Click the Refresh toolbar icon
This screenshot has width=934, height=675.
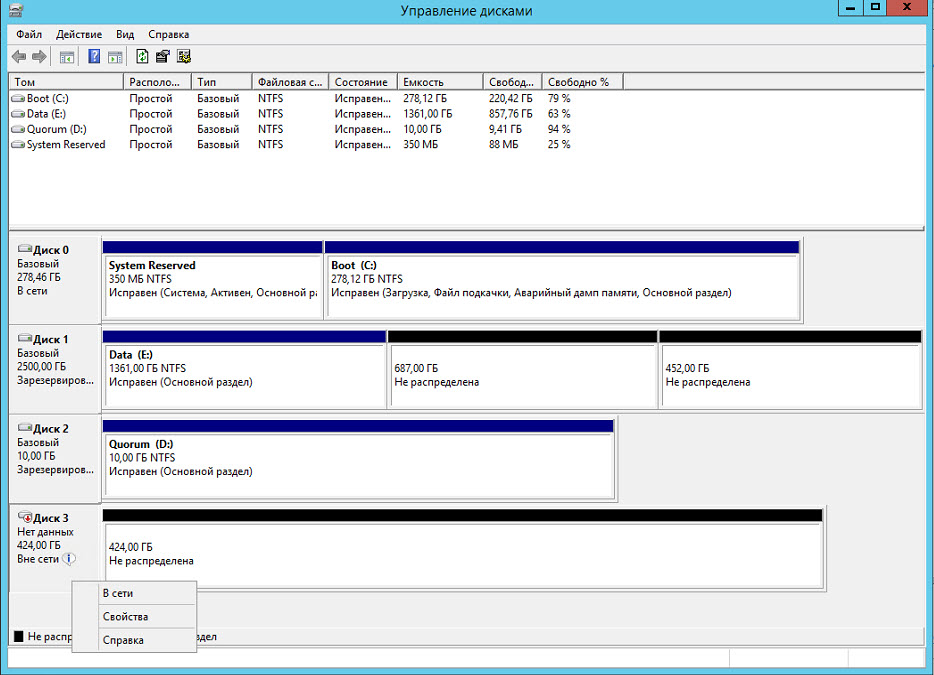tap(142, 57)
